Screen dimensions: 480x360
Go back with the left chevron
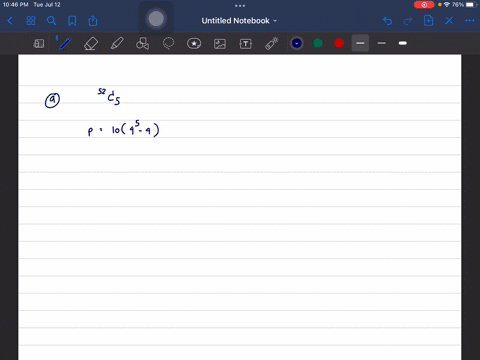click(x=10, y=21)
